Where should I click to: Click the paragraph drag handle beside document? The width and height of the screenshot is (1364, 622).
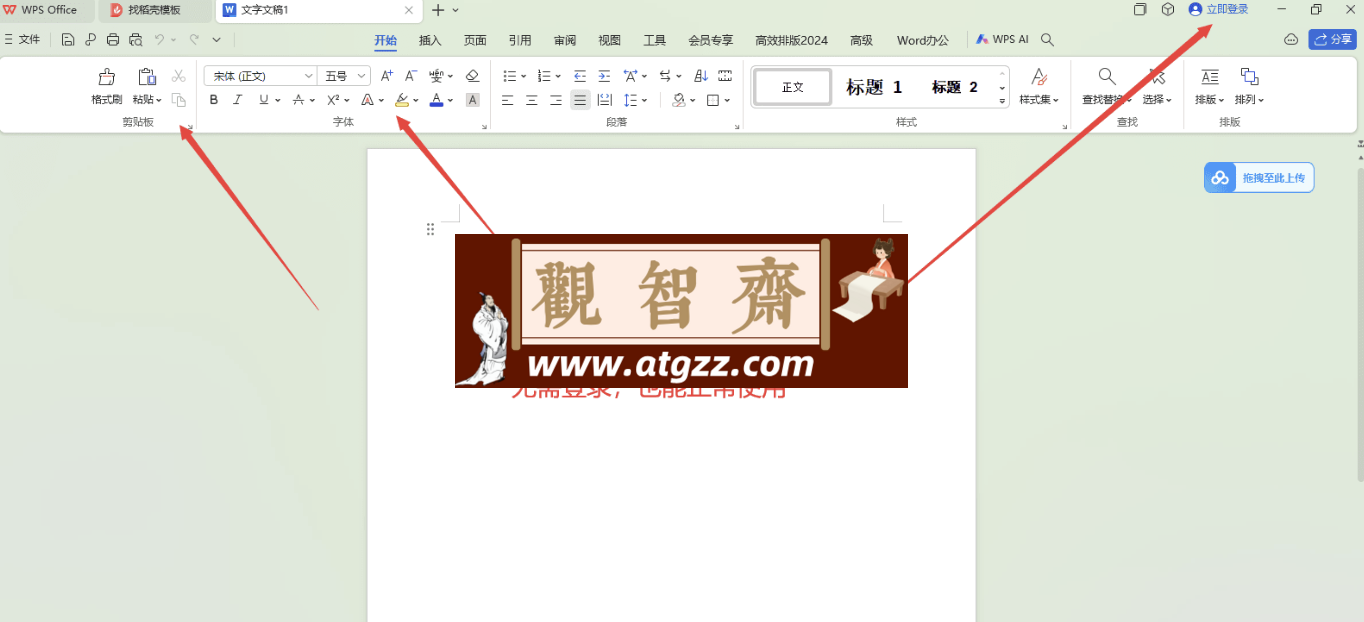[x=430, y=229]
